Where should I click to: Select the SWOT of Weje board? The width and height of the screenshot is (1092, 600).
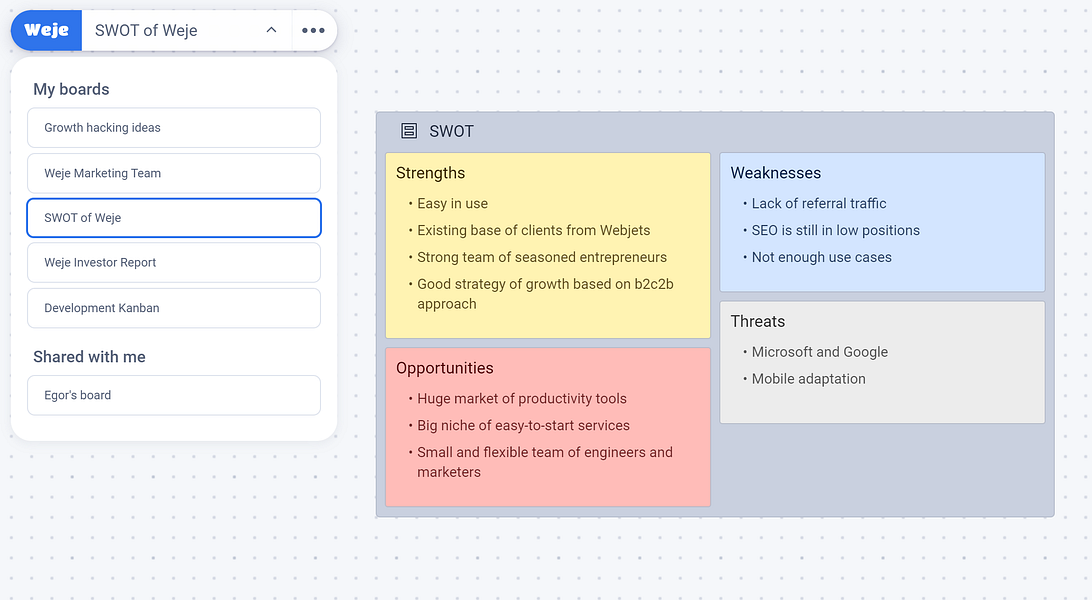(x=174, y=218)
